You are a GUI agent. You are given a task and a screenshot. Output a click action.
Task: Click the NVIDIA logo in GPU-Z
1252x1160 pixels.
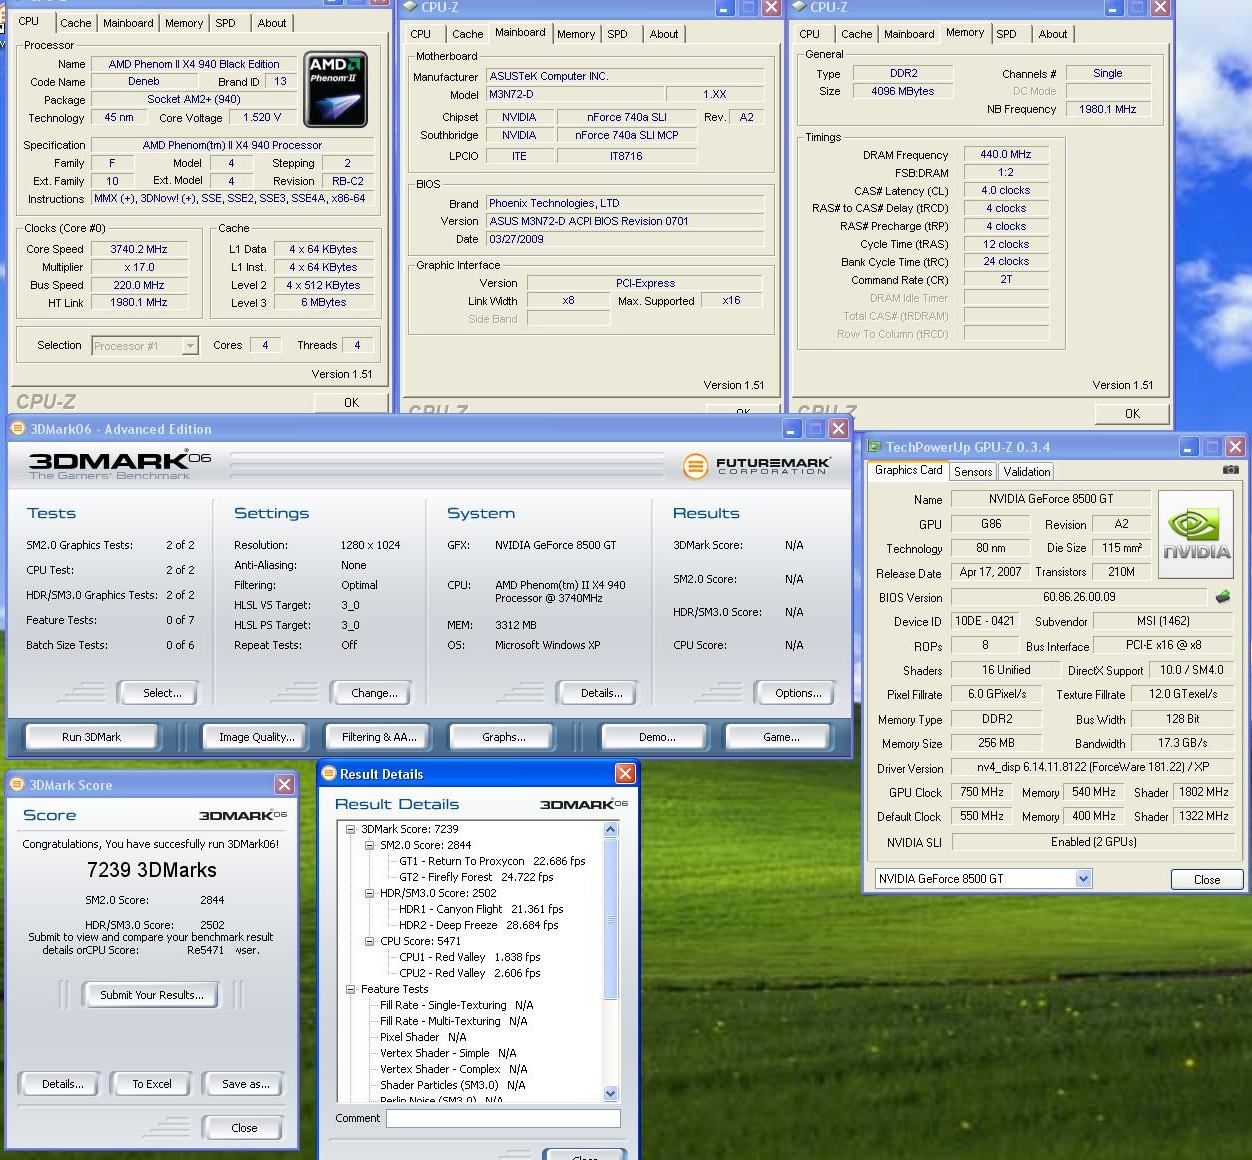coord(1197,535)
